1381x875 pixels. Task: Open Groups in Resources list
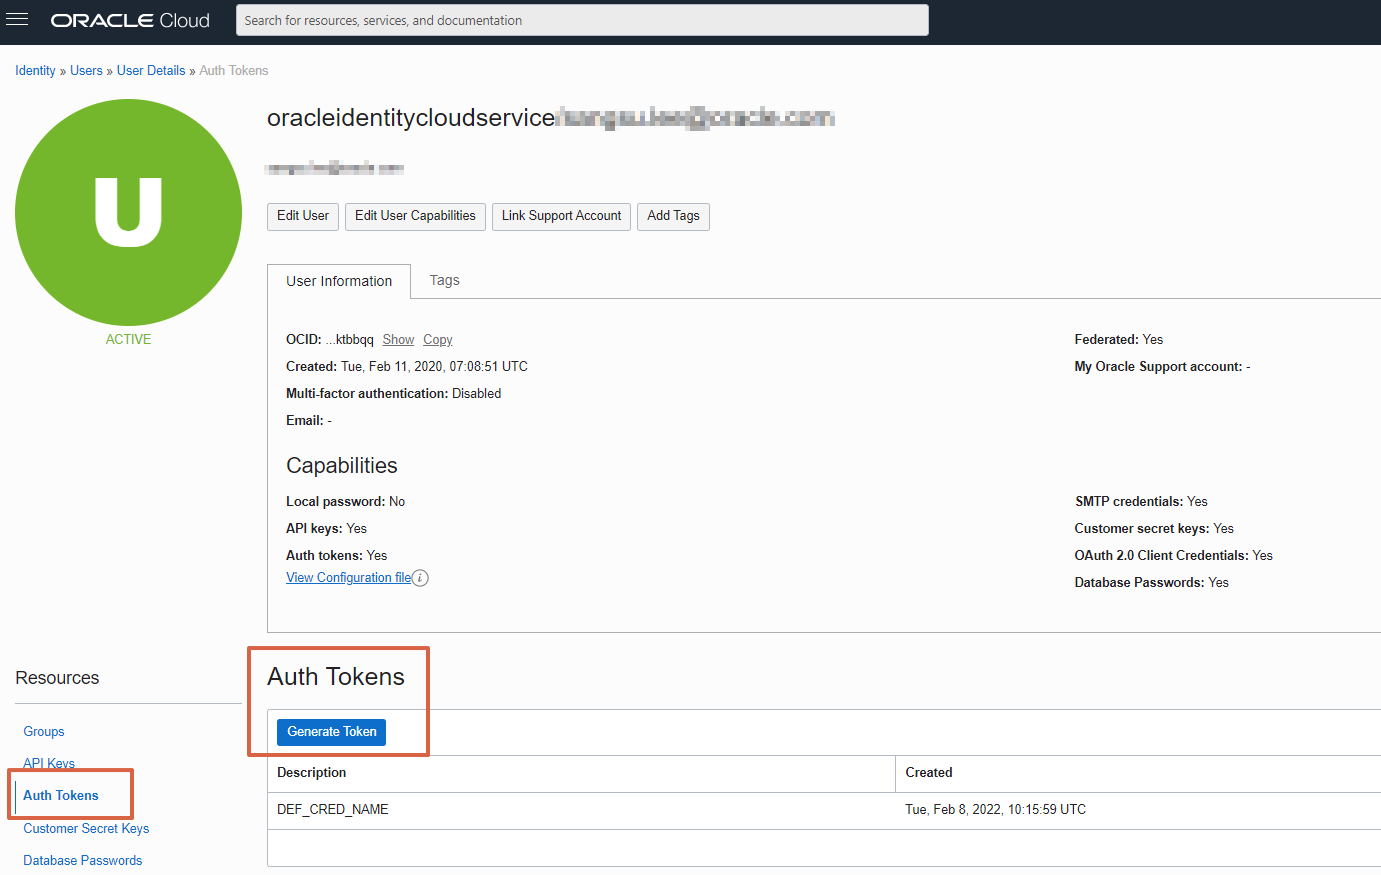(x=44, y=732)
